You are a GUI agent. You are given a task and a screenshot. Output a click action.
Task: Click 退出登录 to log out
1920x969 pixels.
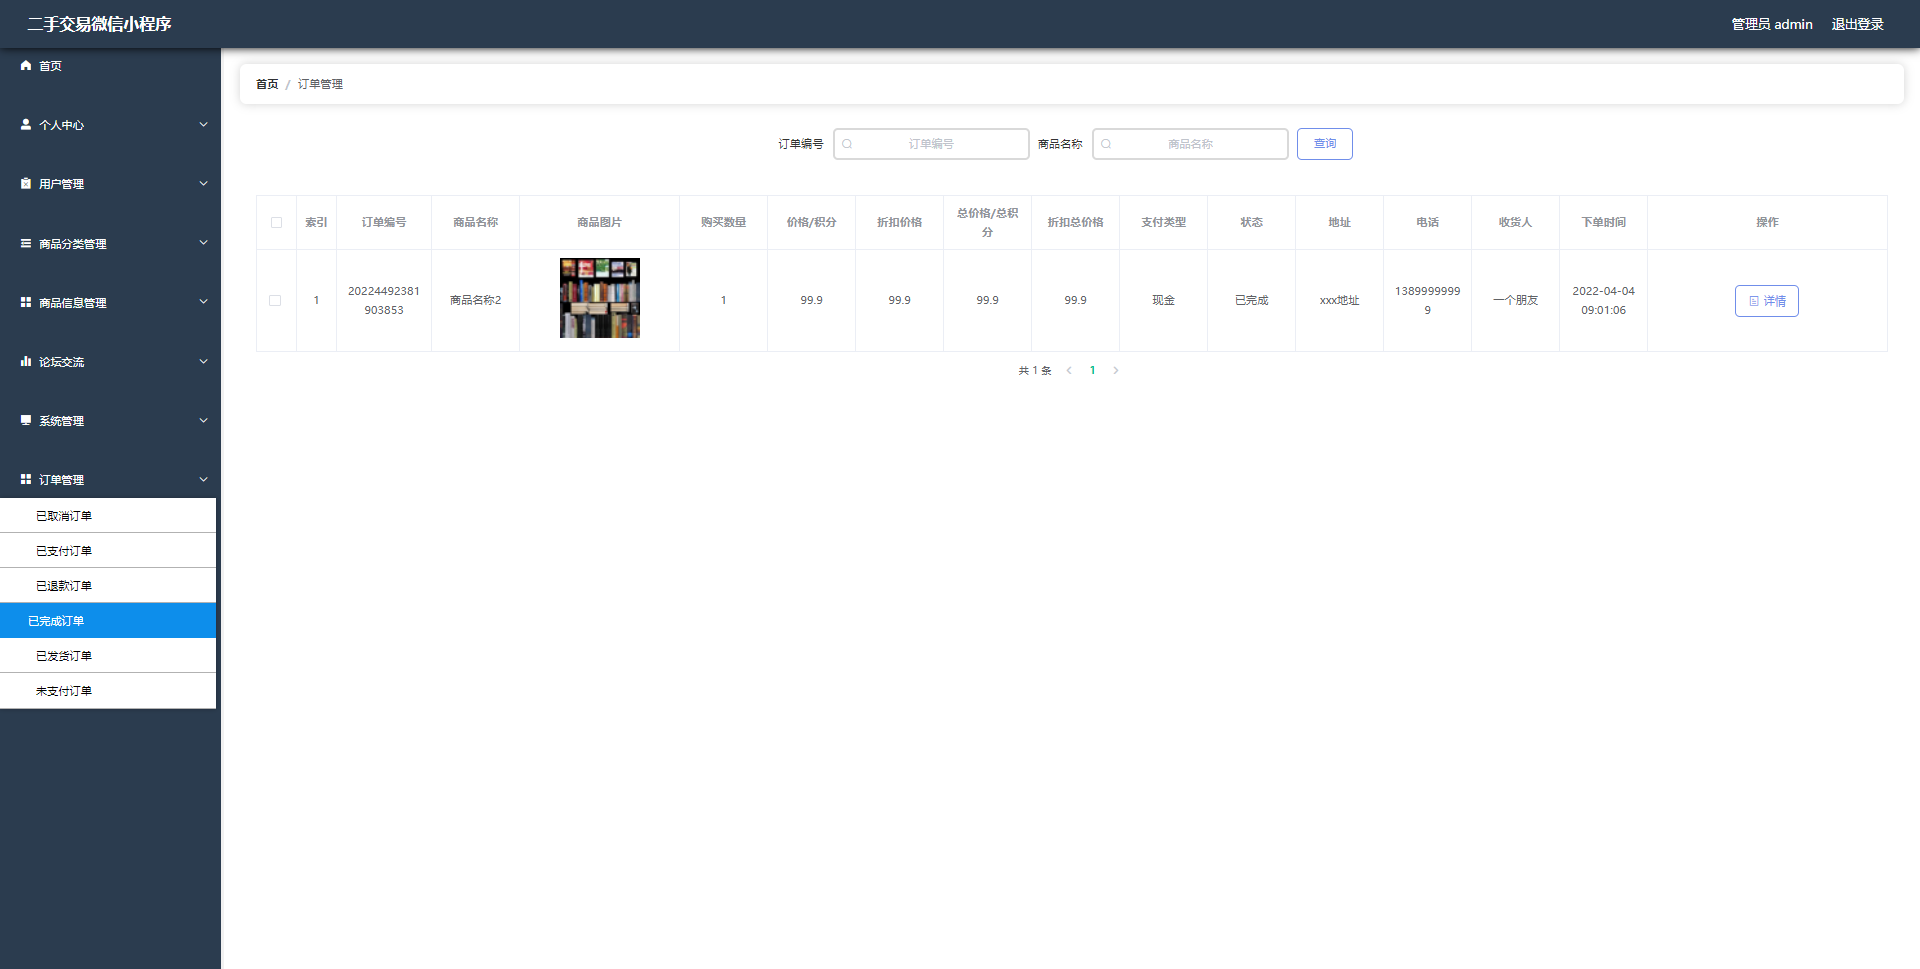tap(1858, 24)
